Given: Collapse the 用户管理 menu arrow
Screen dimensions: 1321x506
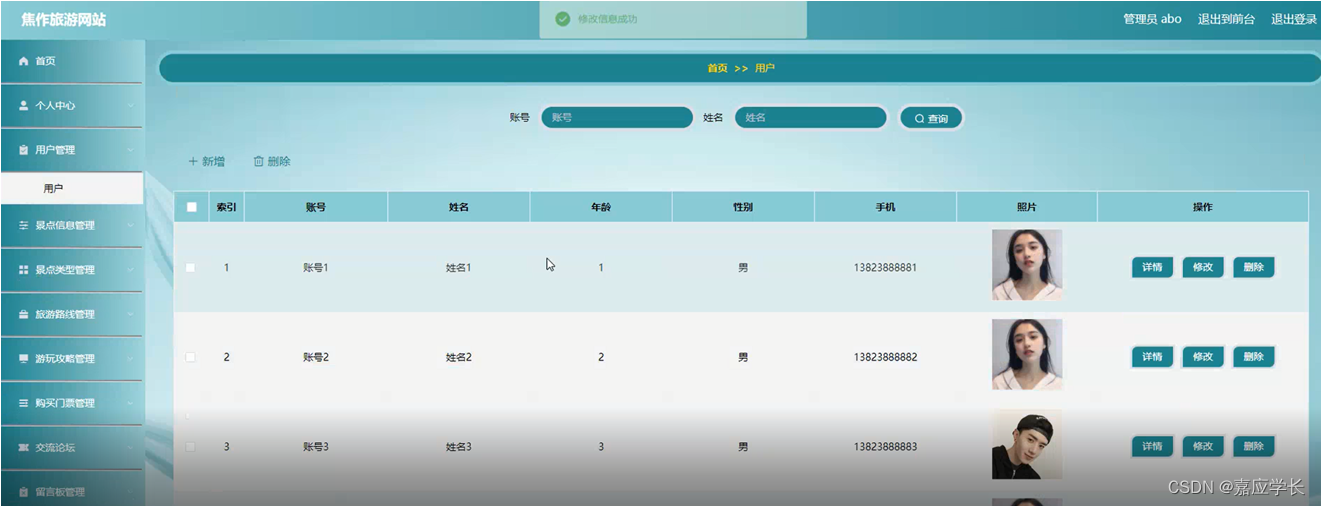Looking at the screenshot, I should [x=130, y=150].
